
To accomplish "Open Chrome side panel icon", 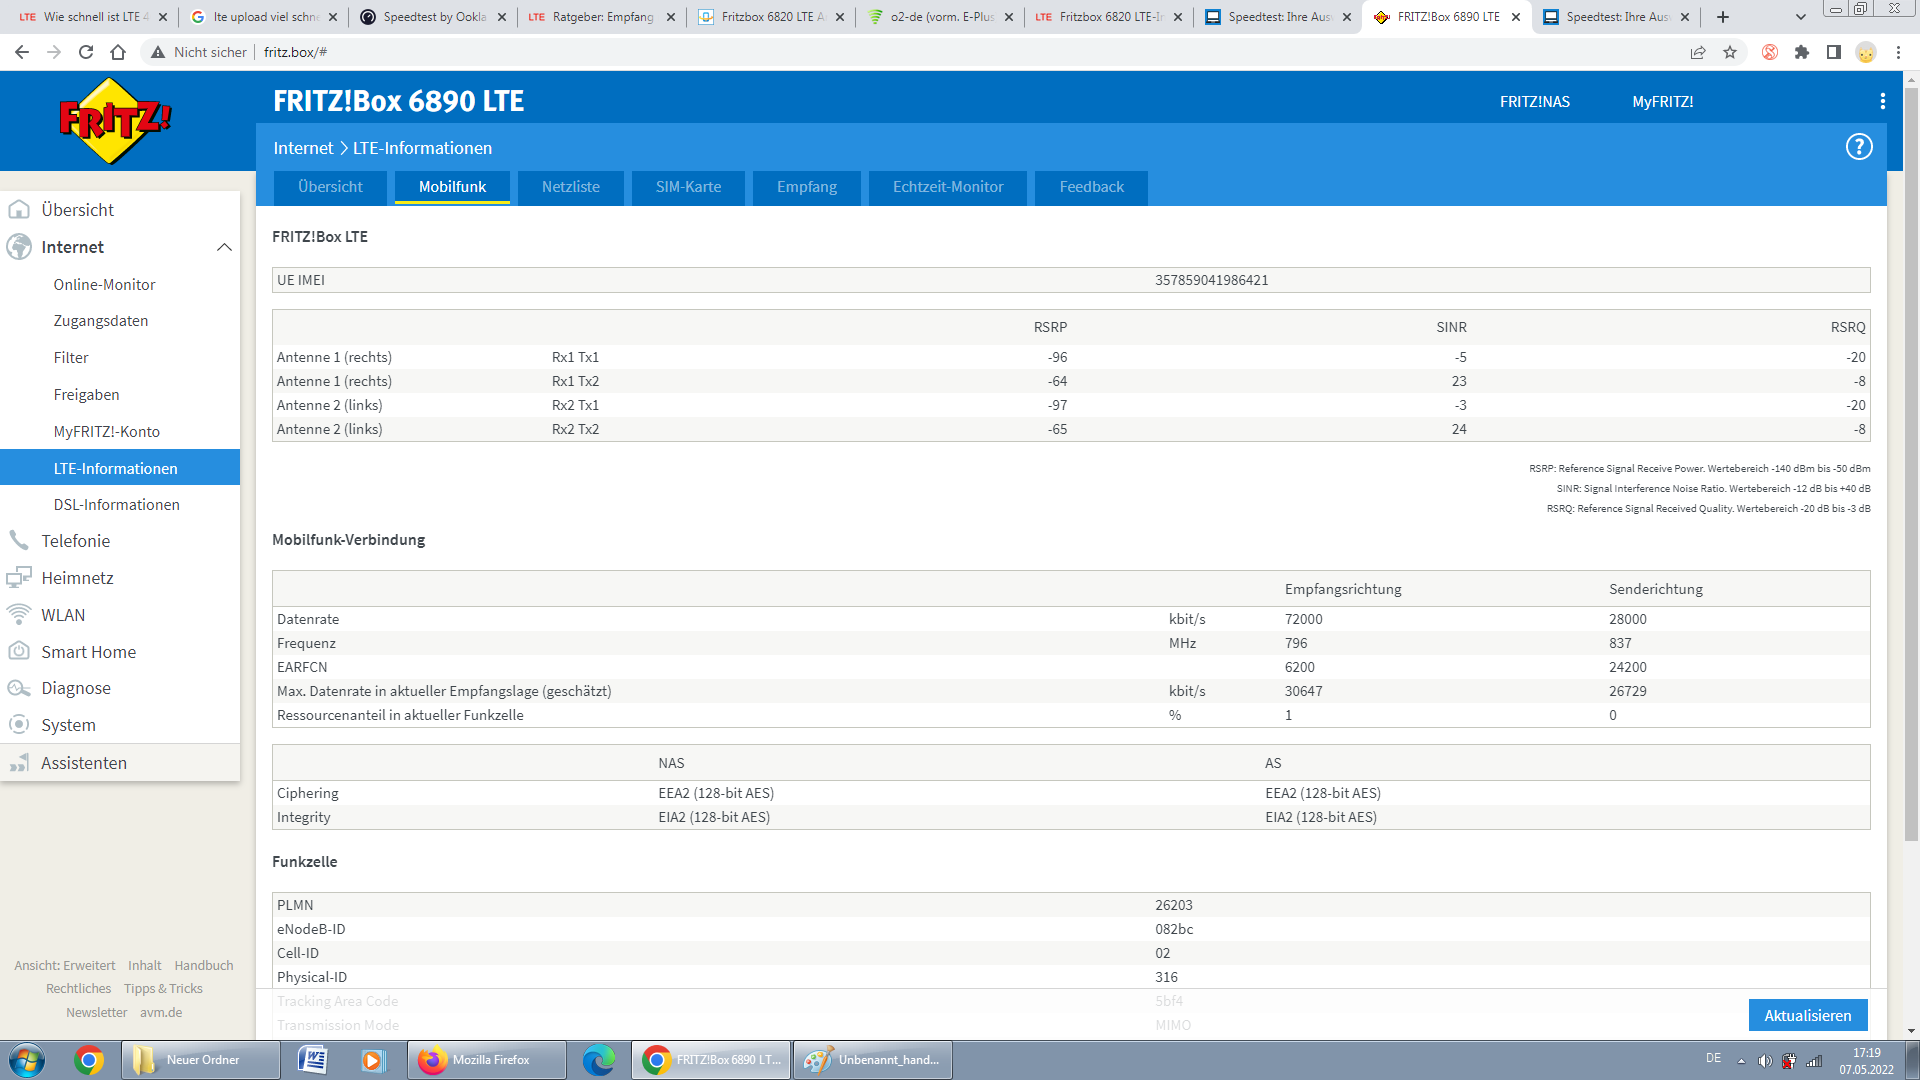I will coord(1834,52).
